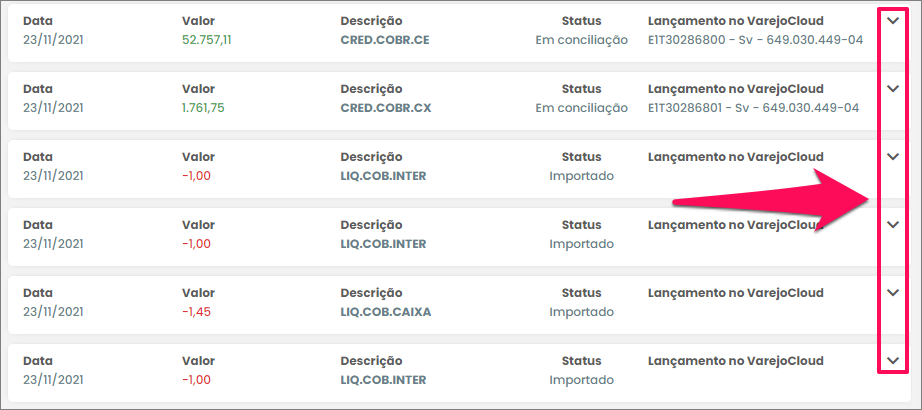Expand the LIQ.COB.CAIXA entry chevron
Screen dimensions: 922x410
pos(893,292)
